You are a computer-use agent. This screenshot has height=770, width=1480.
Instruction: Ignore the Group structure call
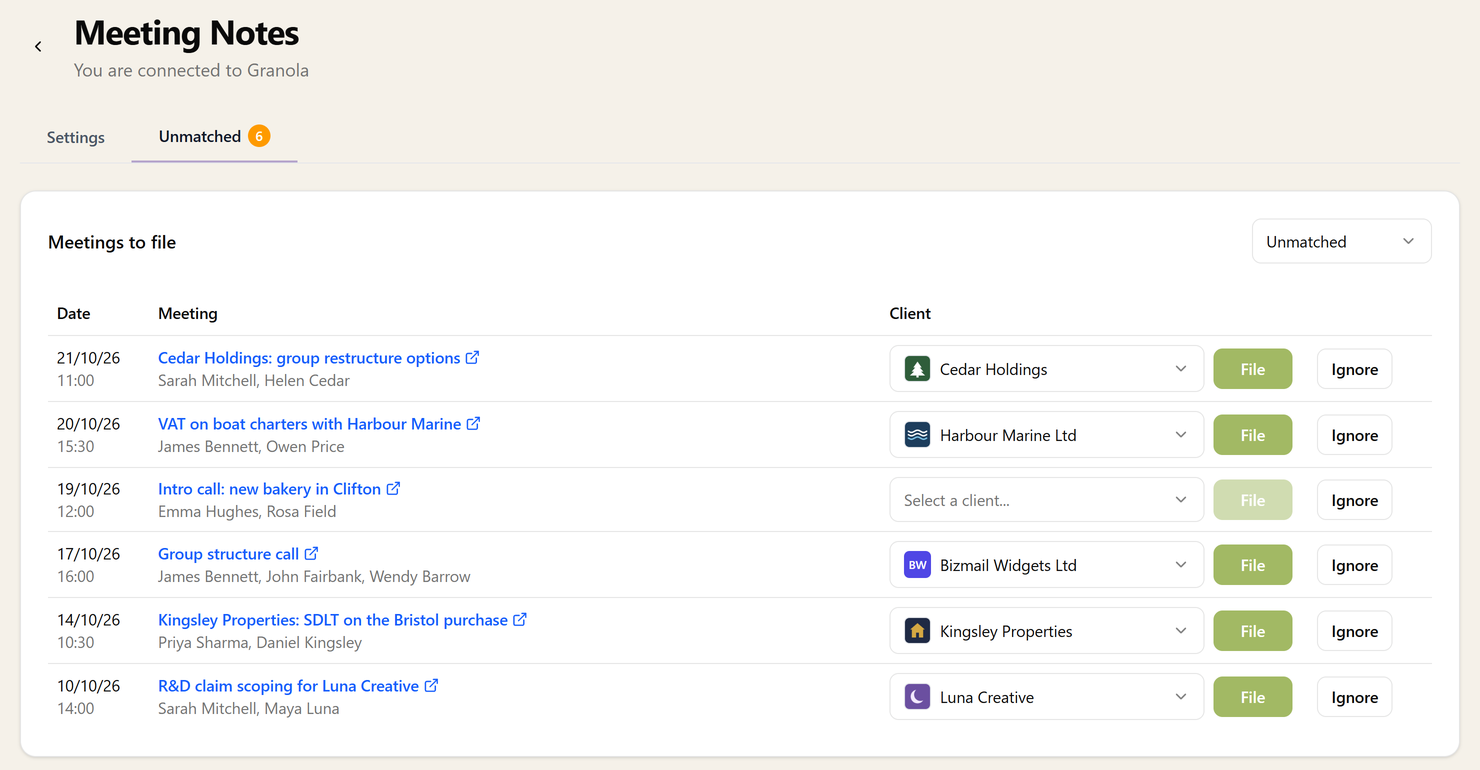(x=1354, y=565)
